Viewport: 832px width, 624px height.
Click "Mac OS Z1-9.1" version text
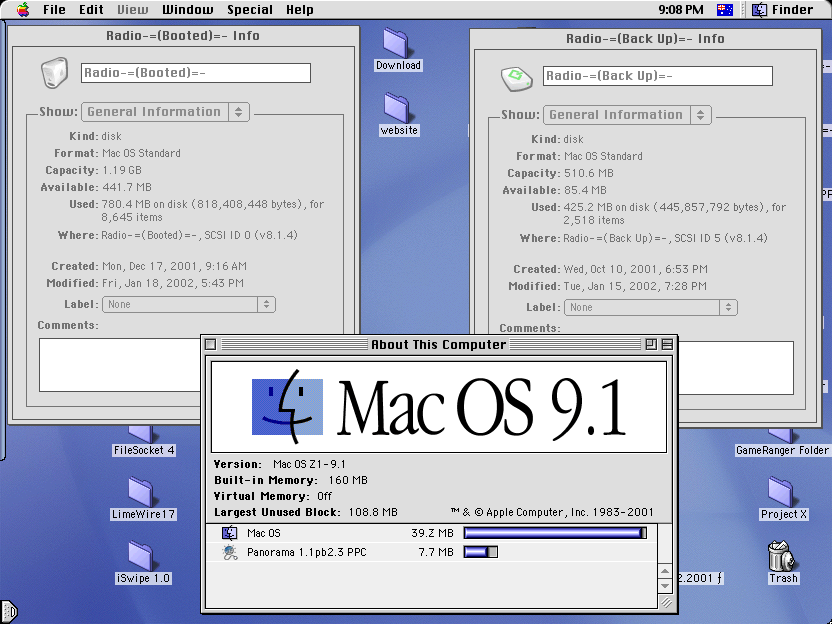tap(309, 464)
